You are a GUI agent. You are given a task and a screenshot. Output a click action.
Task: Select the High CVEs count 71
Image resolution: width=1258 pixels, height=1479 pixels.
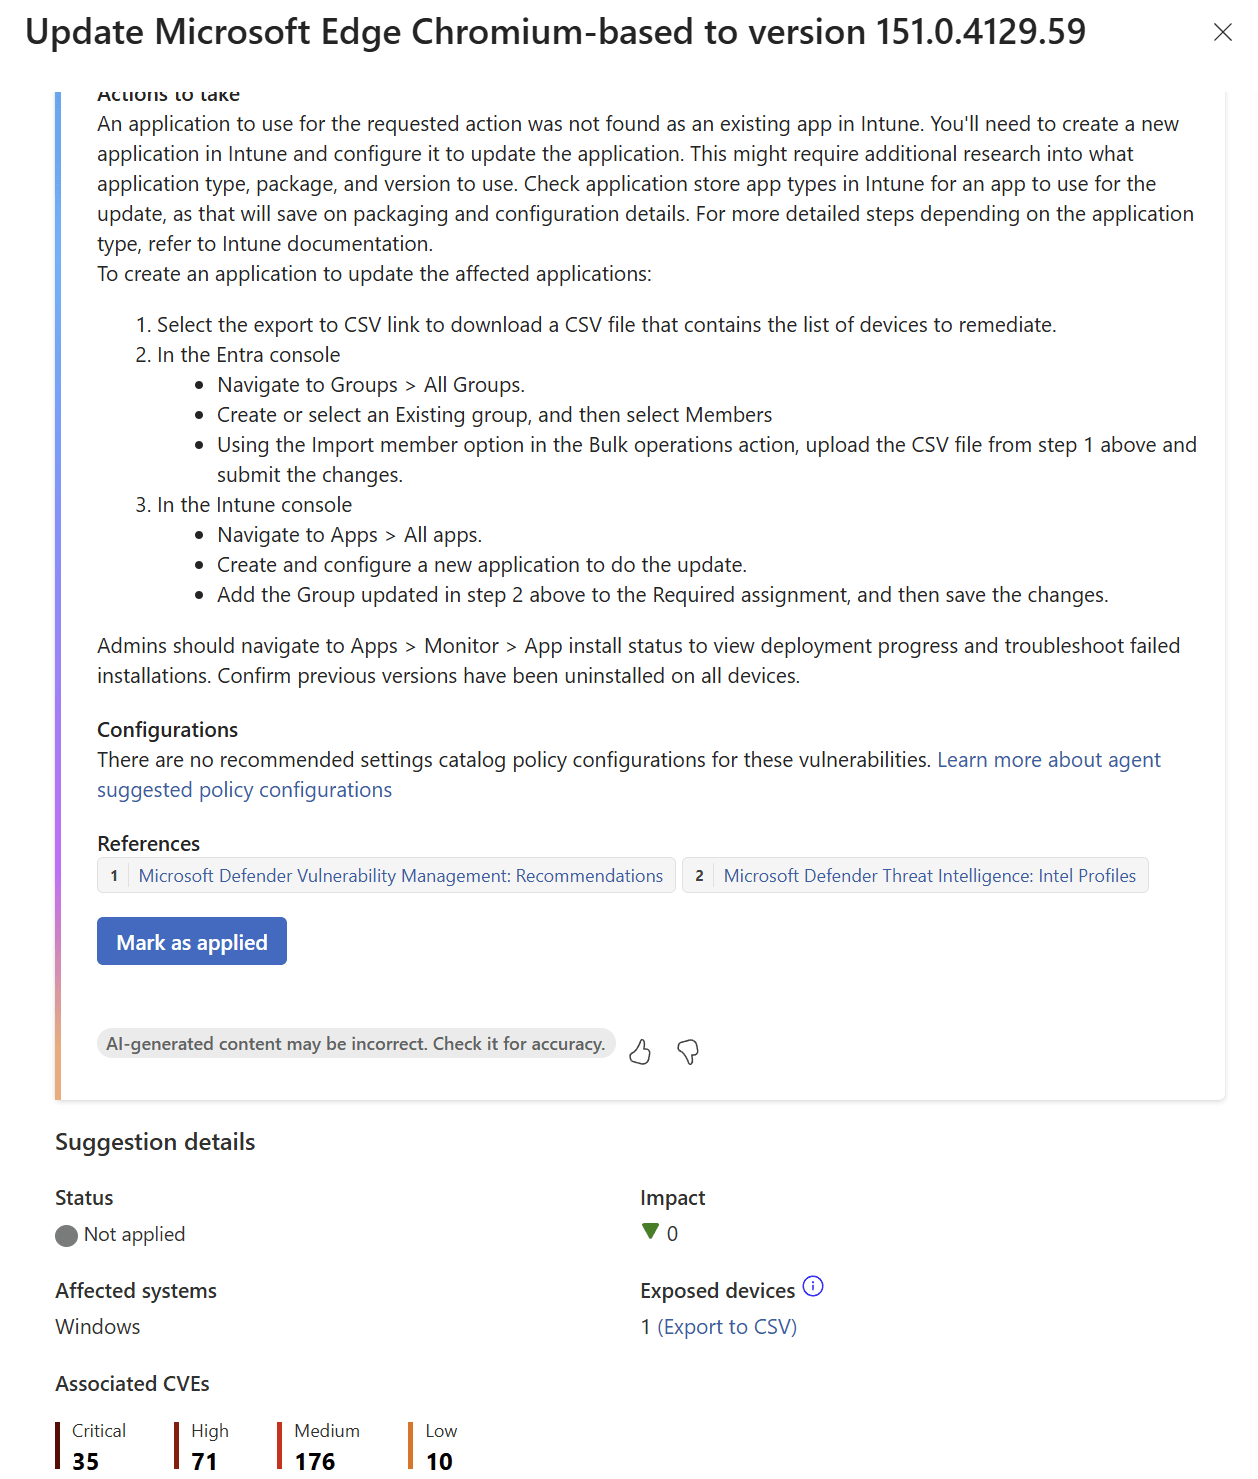[204, 1461]
